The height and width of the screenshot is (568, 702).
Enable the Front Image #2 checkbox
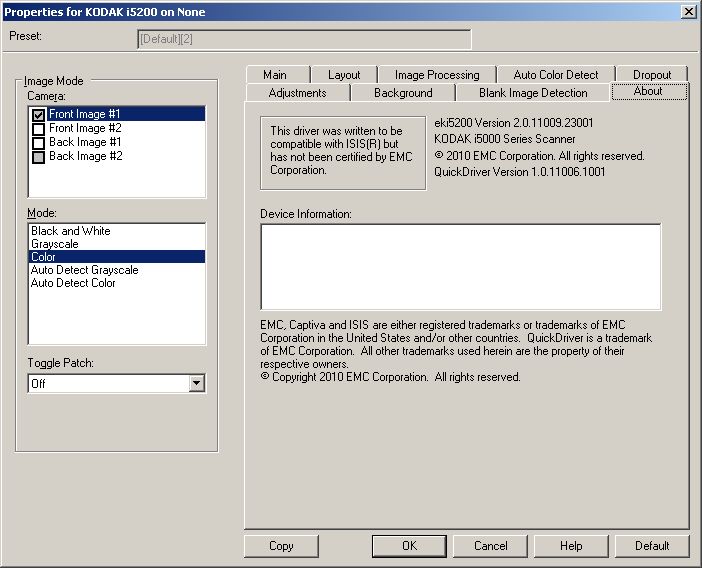(39, 129)
